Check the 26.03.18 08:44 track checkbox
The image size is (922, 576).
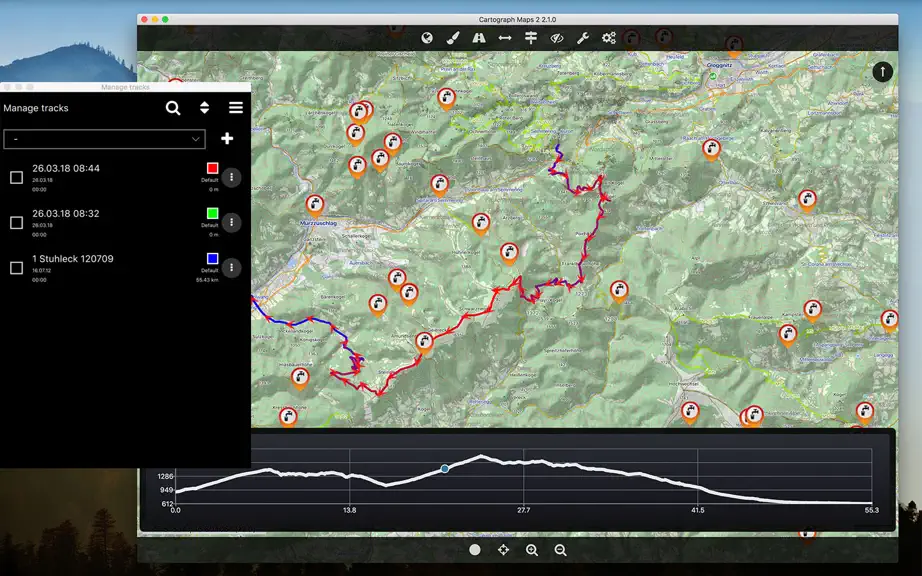(16, 178)
